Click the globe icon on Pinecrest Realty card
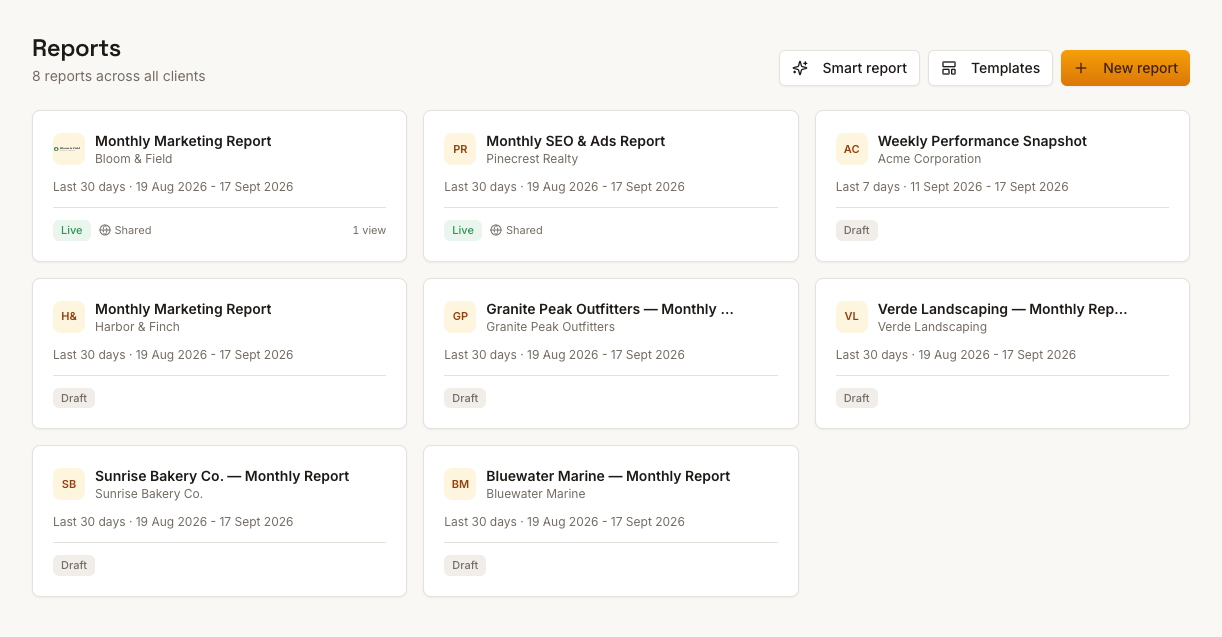 (x=496, y=230)
